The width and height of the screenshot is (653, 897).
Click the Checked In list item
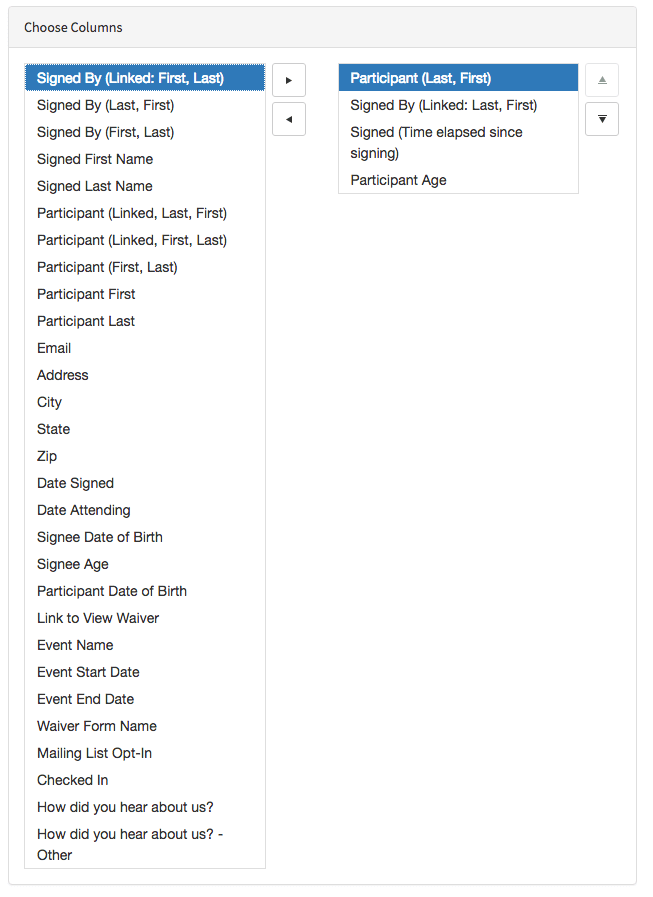(72, 780)
